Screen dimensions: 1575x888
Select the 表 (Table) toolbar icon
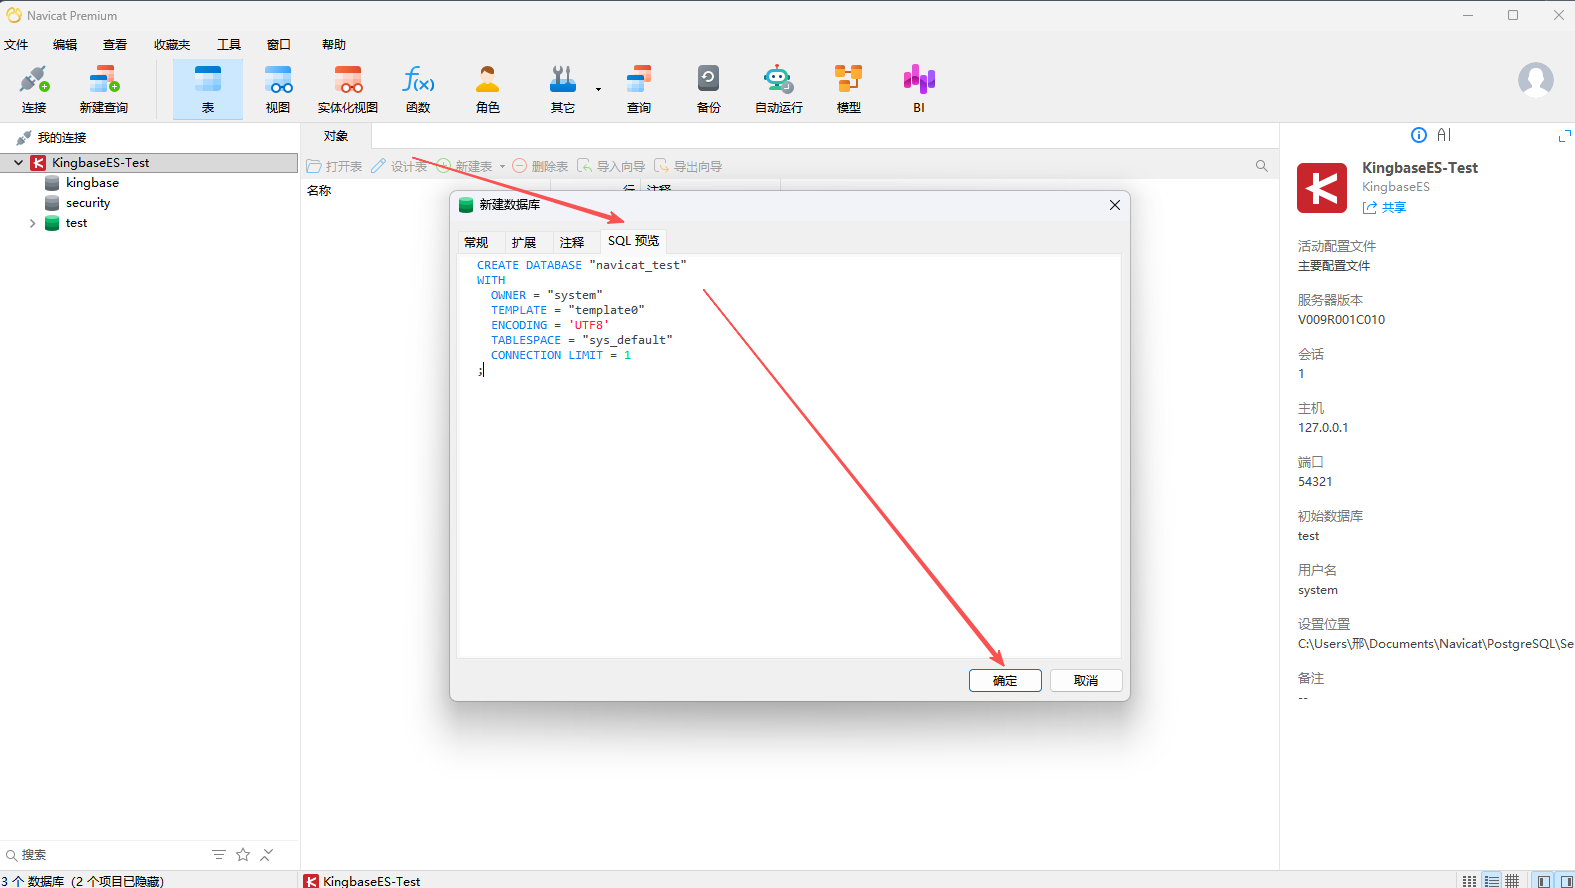pos(208,89)
